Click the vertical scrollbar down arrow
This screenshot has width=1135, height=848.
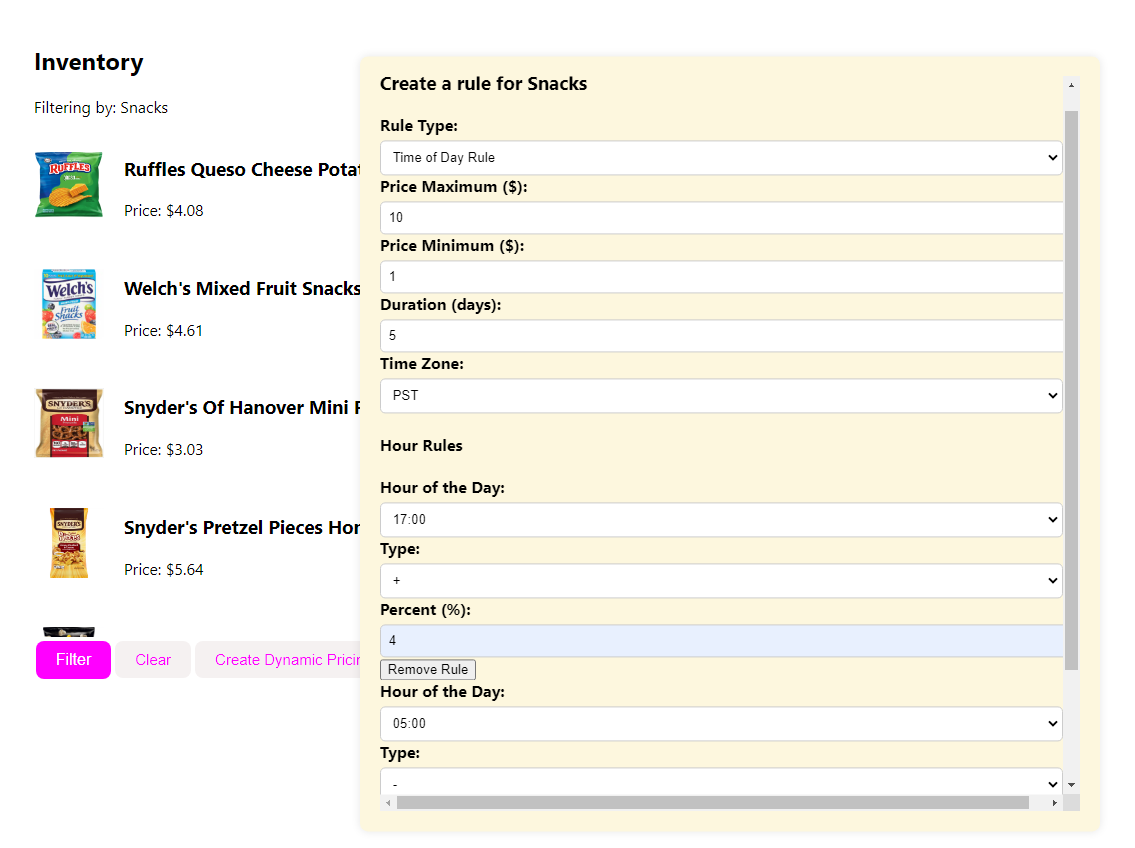(1071, 785)
